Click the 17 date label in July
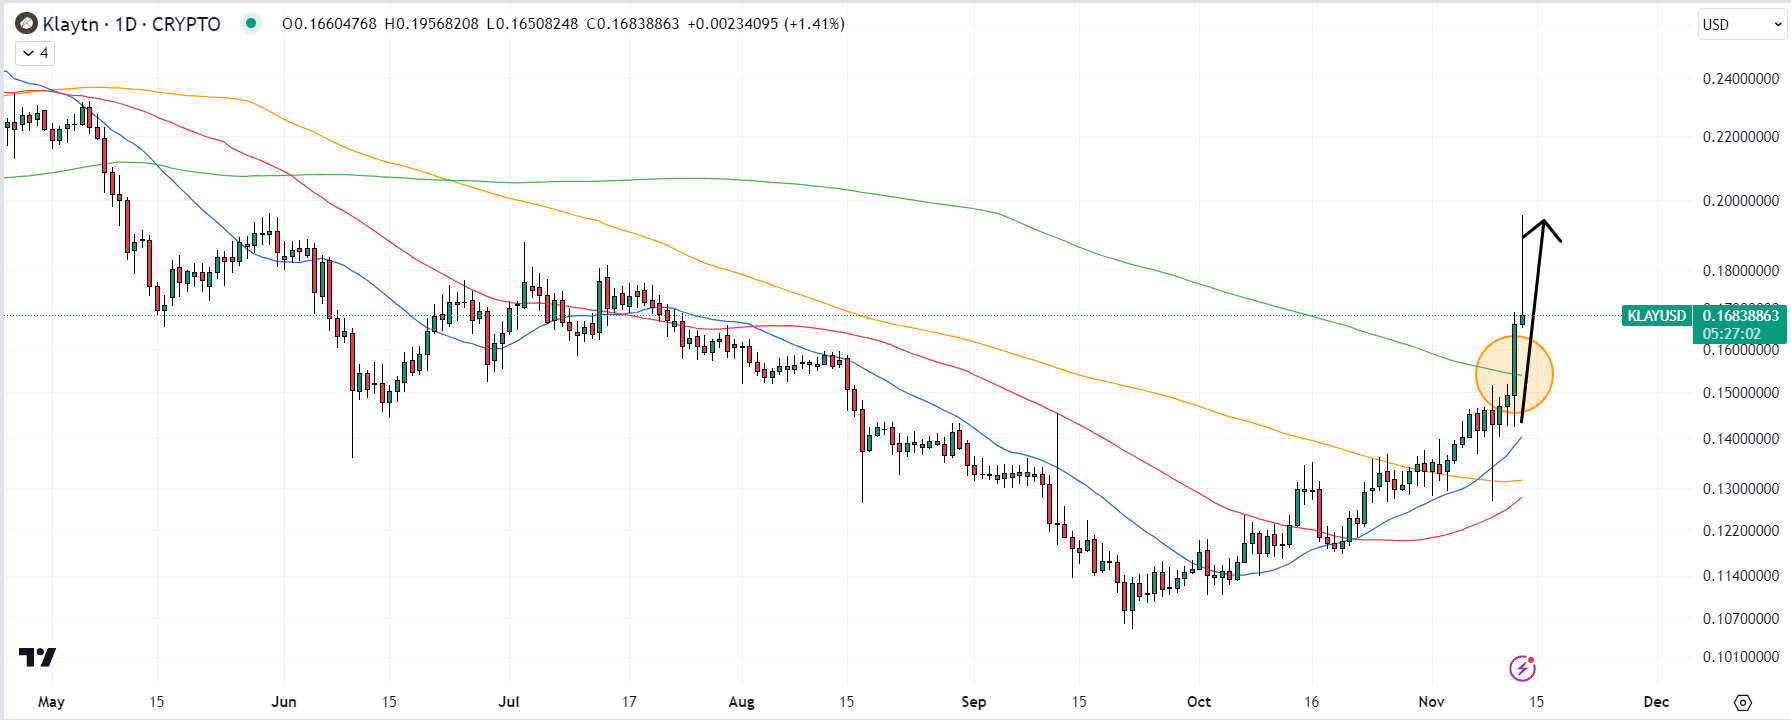 tap(629, 702)
